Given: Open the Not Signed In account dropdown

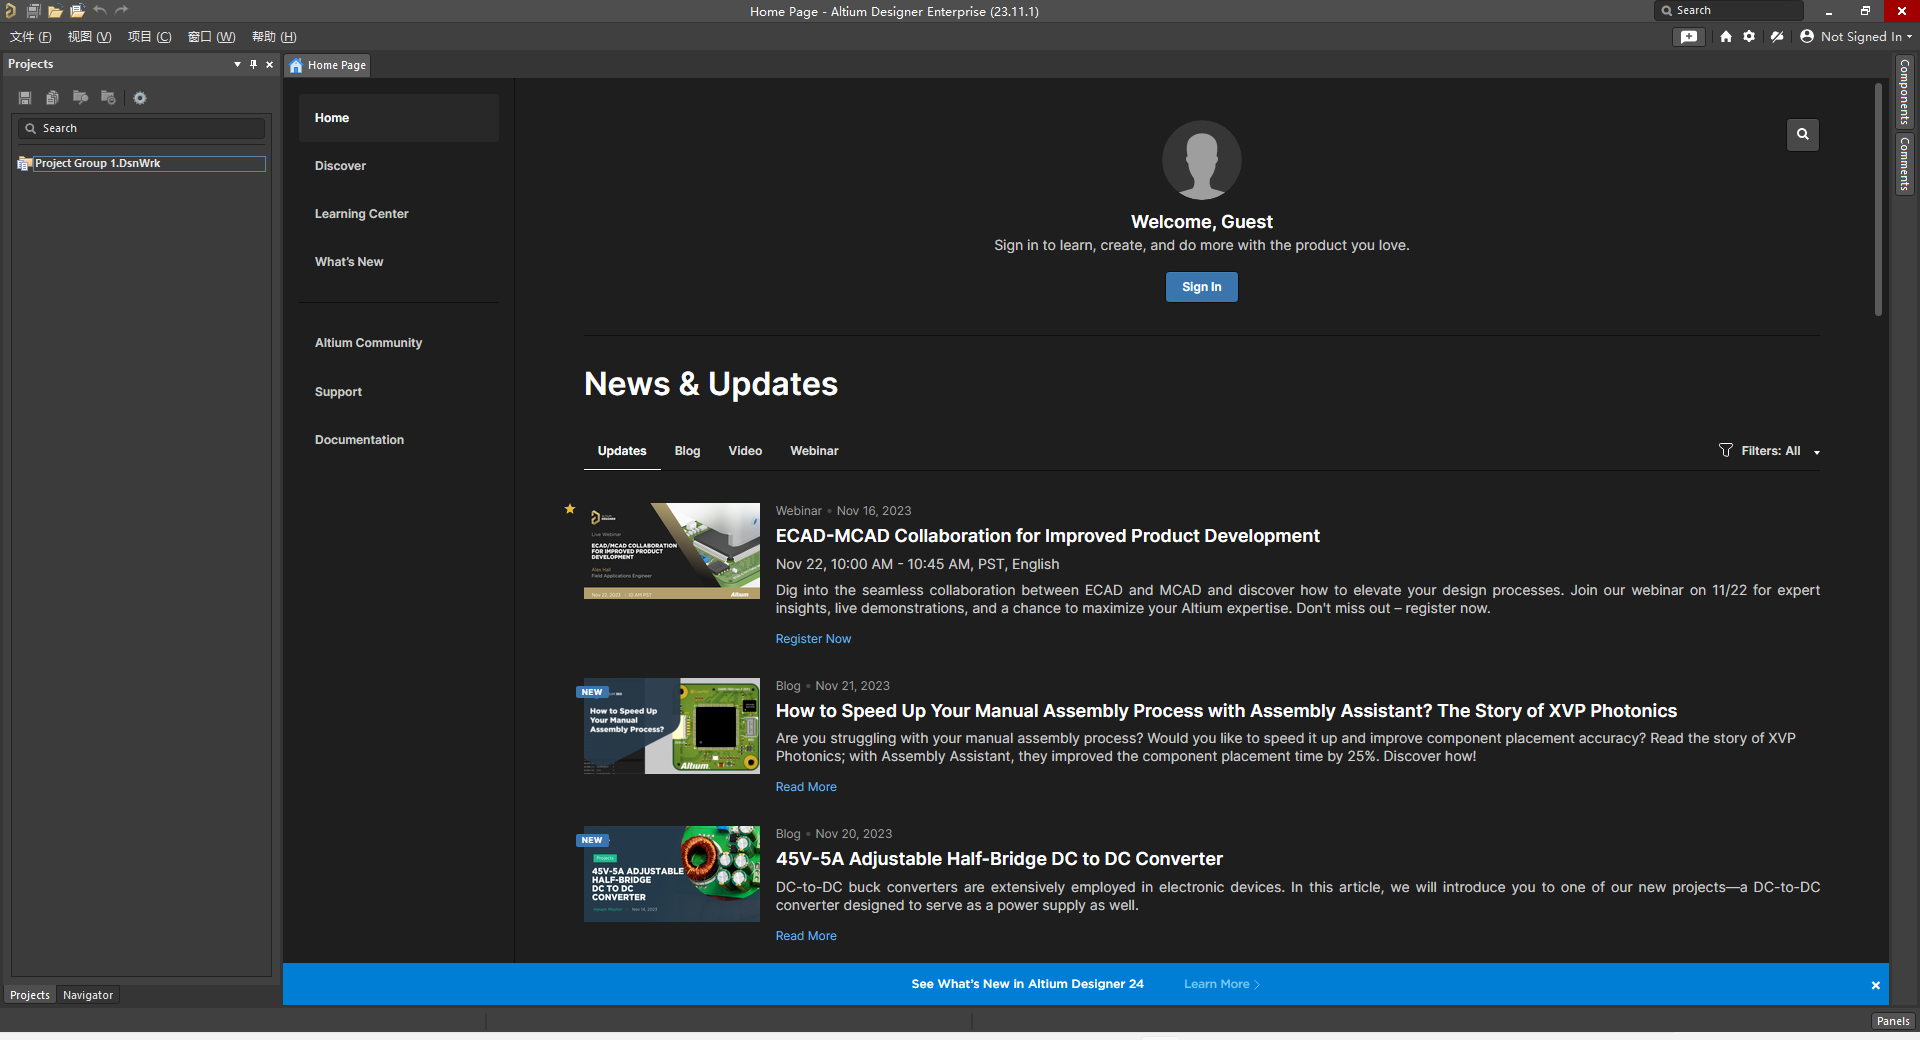Looking at the screenshot, I should tap(1856, 37).
